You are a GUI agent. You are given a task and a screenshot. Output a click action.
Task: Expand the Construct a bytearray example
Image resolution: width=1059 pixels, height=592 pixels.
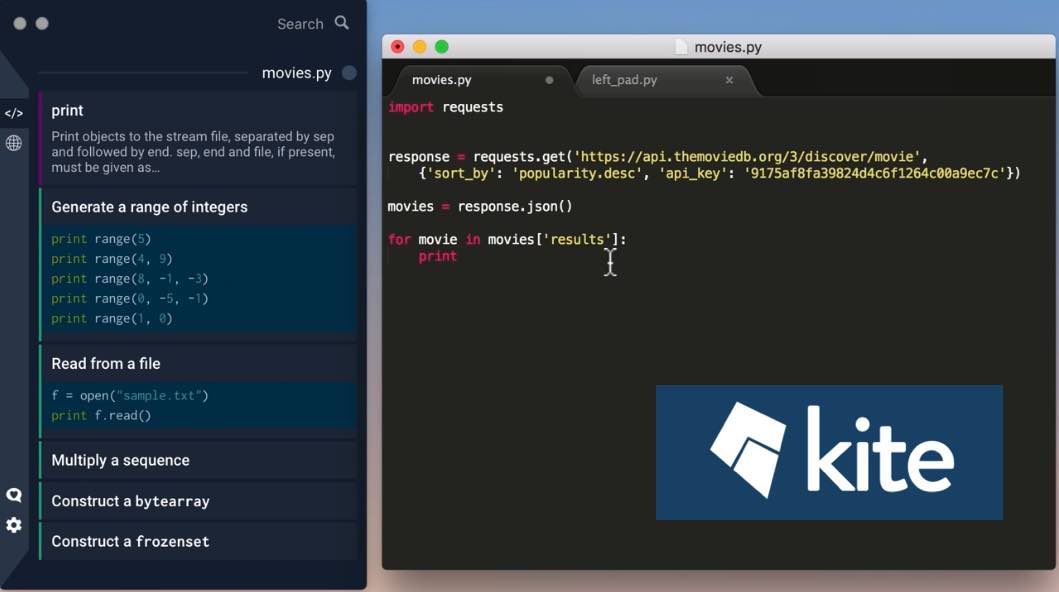[x=131, y=501]
